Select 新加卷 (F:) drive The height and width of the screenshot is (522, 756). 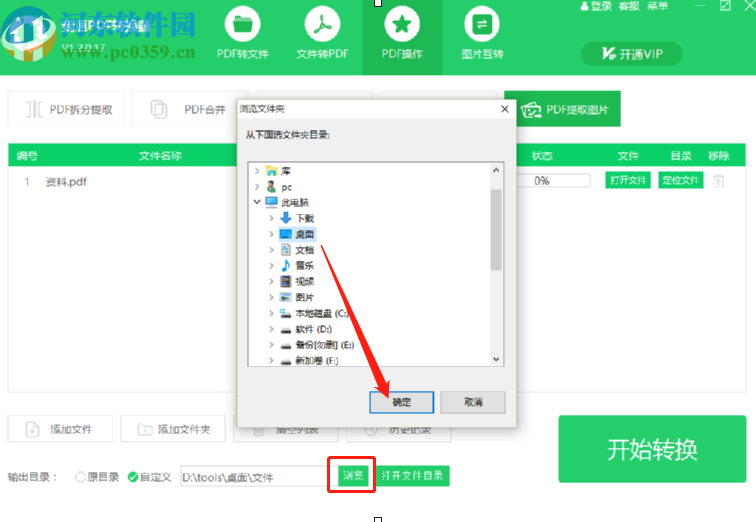pos(310,360)
